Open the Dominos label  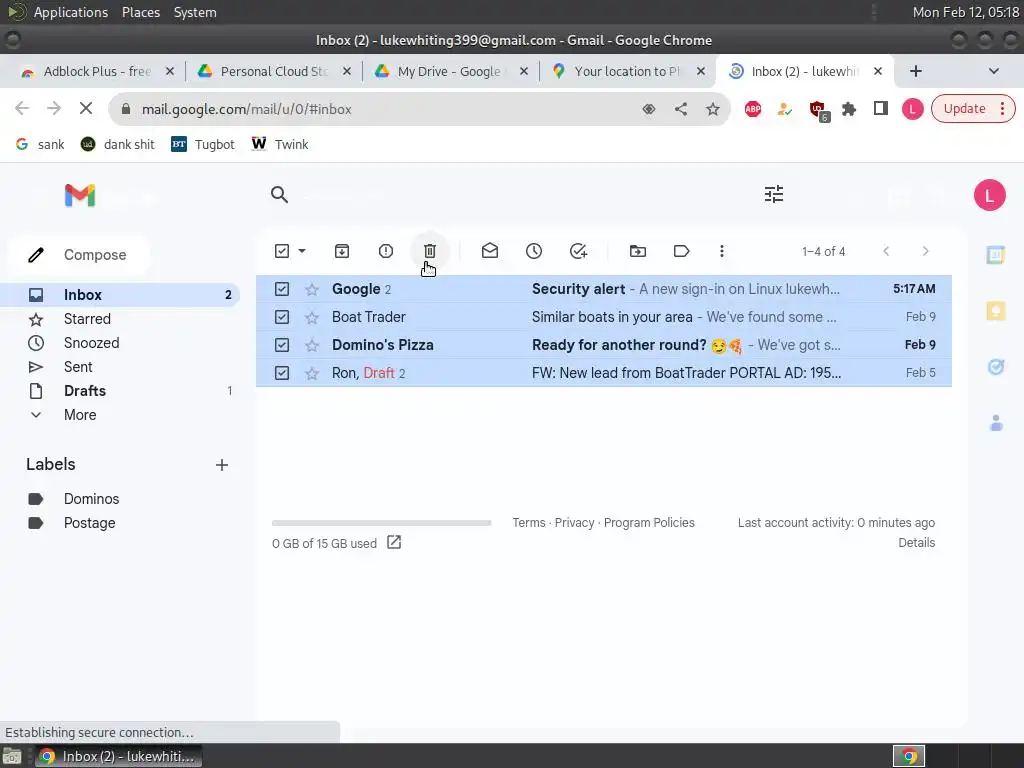point(91,499)
